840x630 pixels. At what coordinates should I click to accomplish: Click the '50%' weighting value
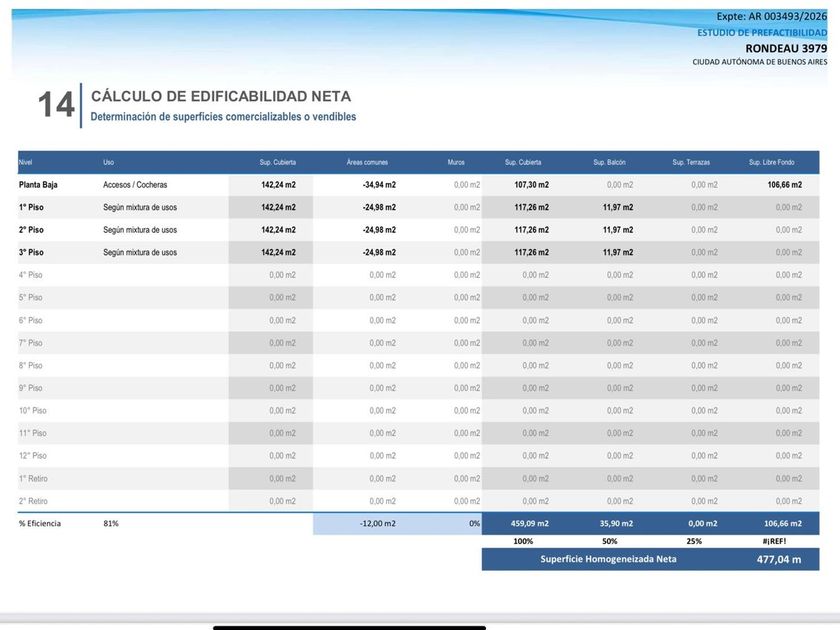[610, 541]
